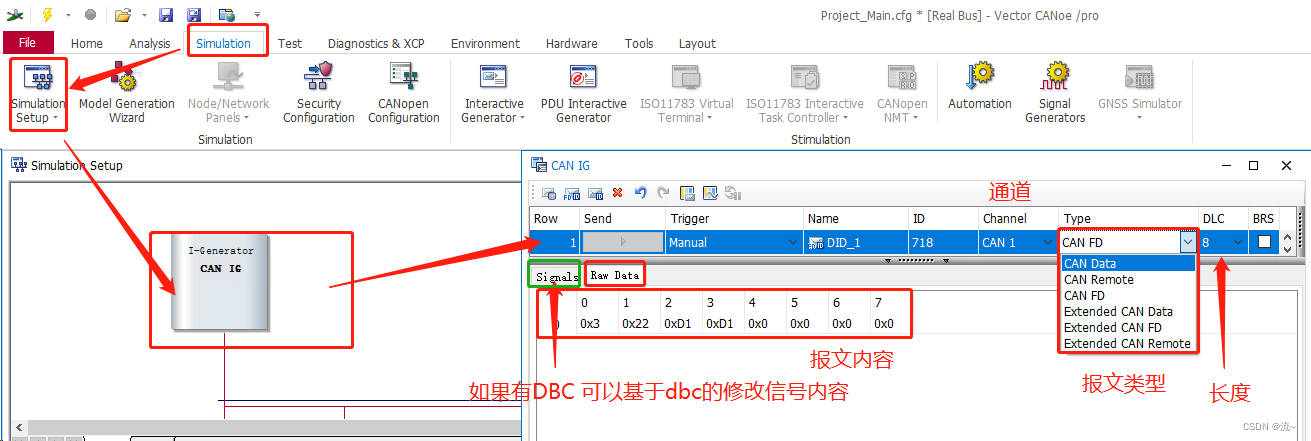Switch to Diagnostics & XCP tab

coord(376,43)
